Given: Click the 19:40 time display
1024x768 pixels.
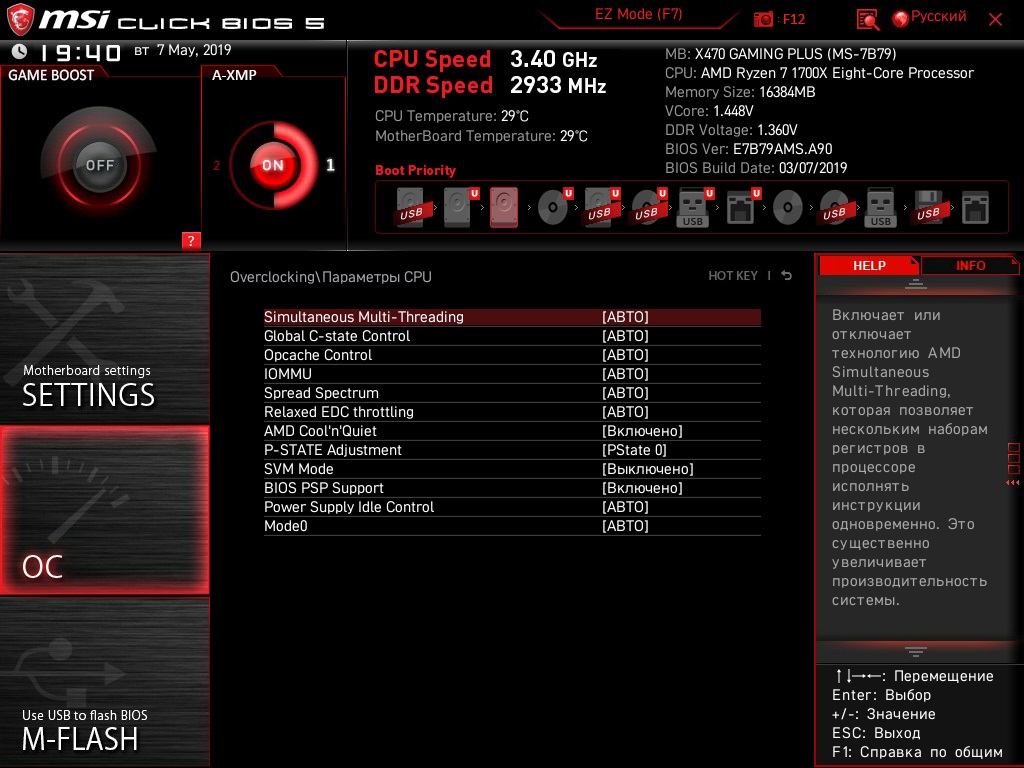Looking at the screenshot, I should click(81, 52).
